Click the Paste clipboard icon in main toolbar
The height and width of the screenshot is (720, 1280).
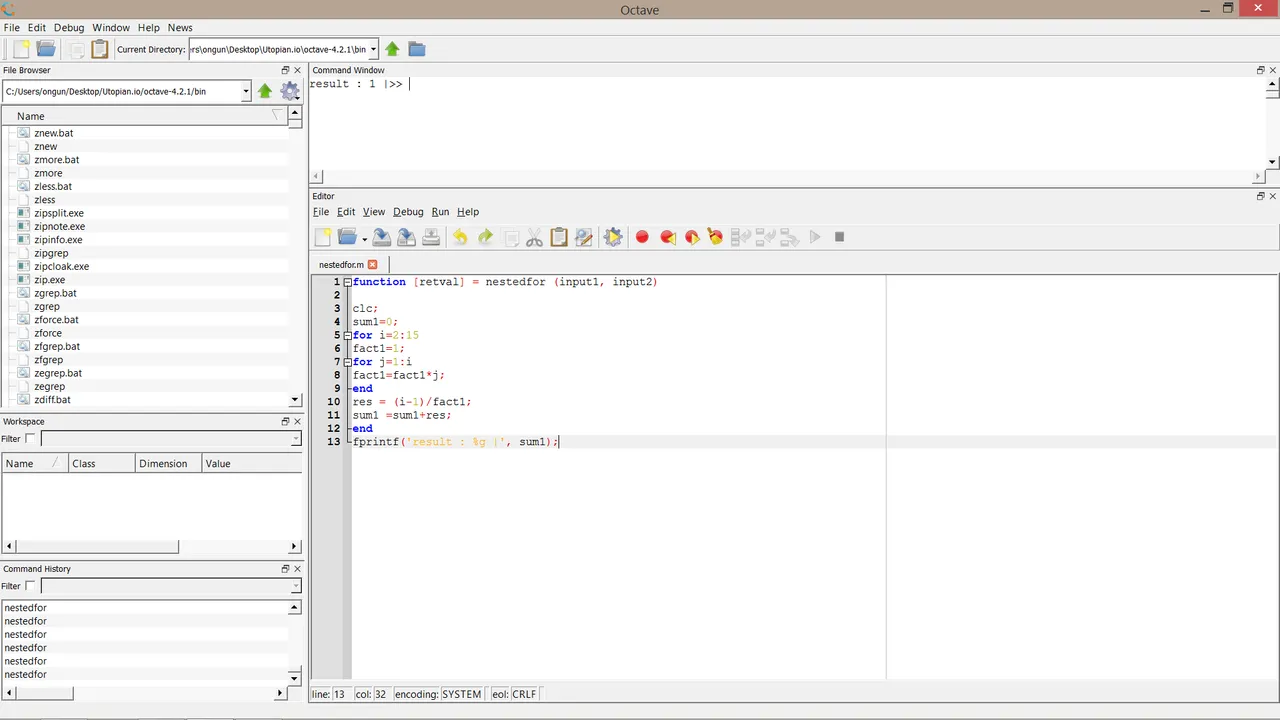(100, 49)
